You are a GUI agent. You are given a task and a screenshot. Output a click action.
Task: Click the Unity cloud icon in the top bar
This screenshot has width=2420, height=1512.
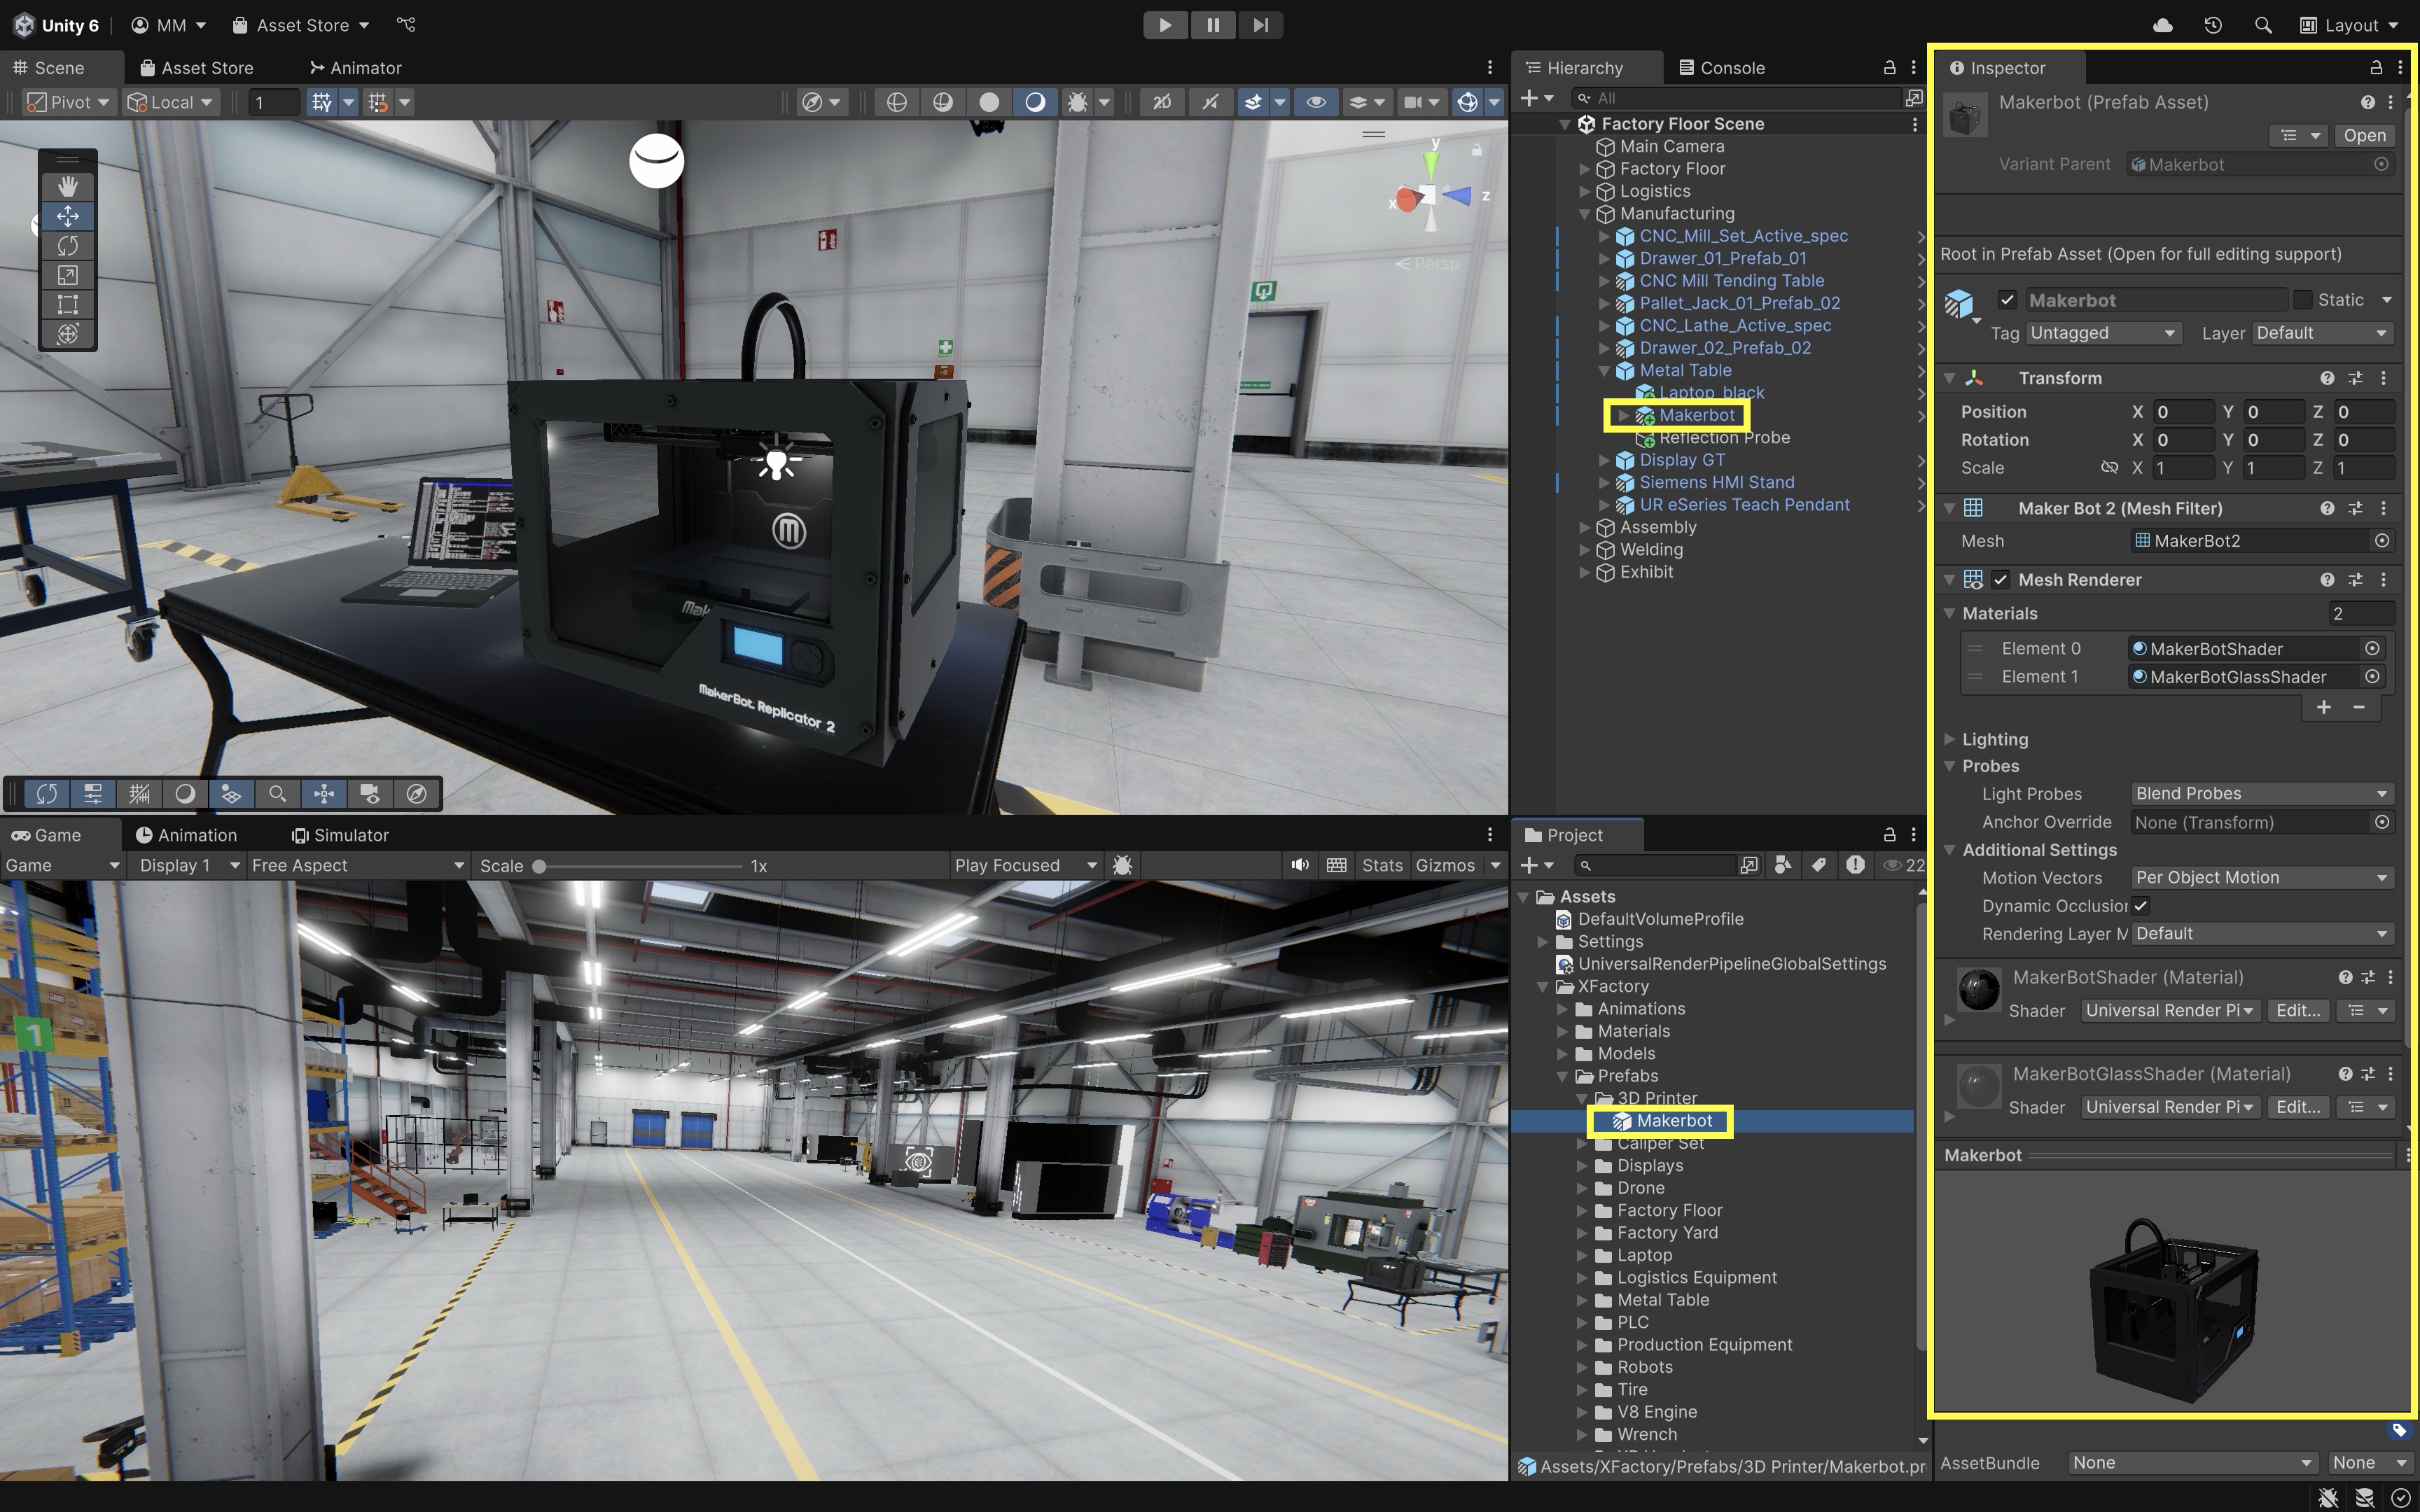coord(2162,25)
